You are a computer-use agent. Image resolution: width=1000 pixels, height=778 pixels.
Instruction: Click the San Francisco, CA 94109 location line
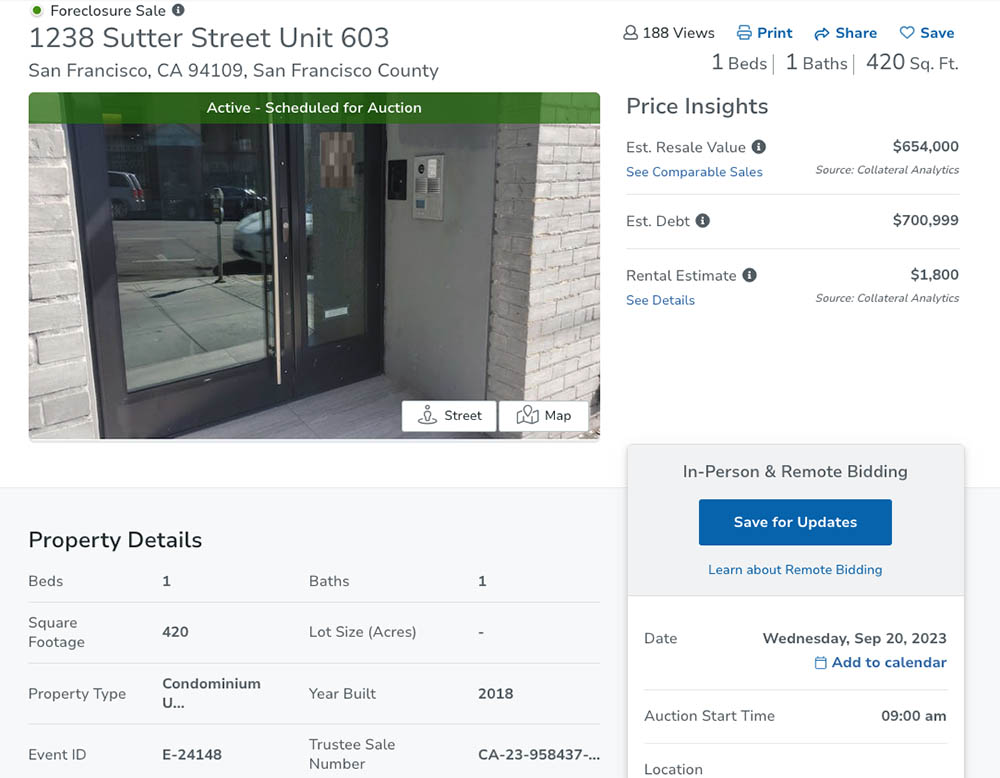pos(233,70)
